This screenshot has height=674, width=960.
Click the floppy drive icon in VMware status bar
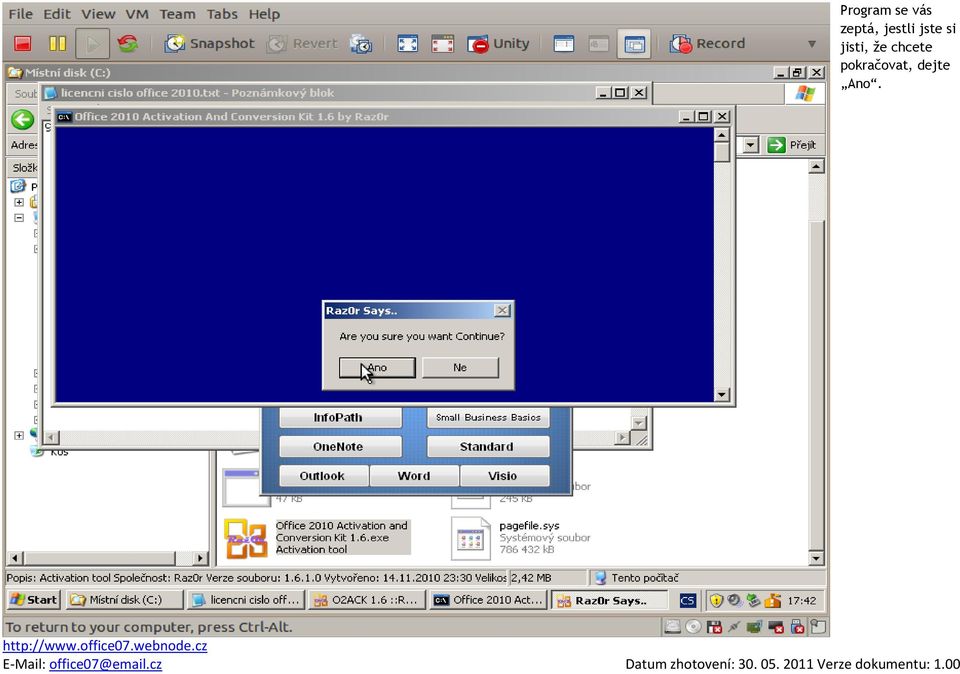click(x=714, y=627)
